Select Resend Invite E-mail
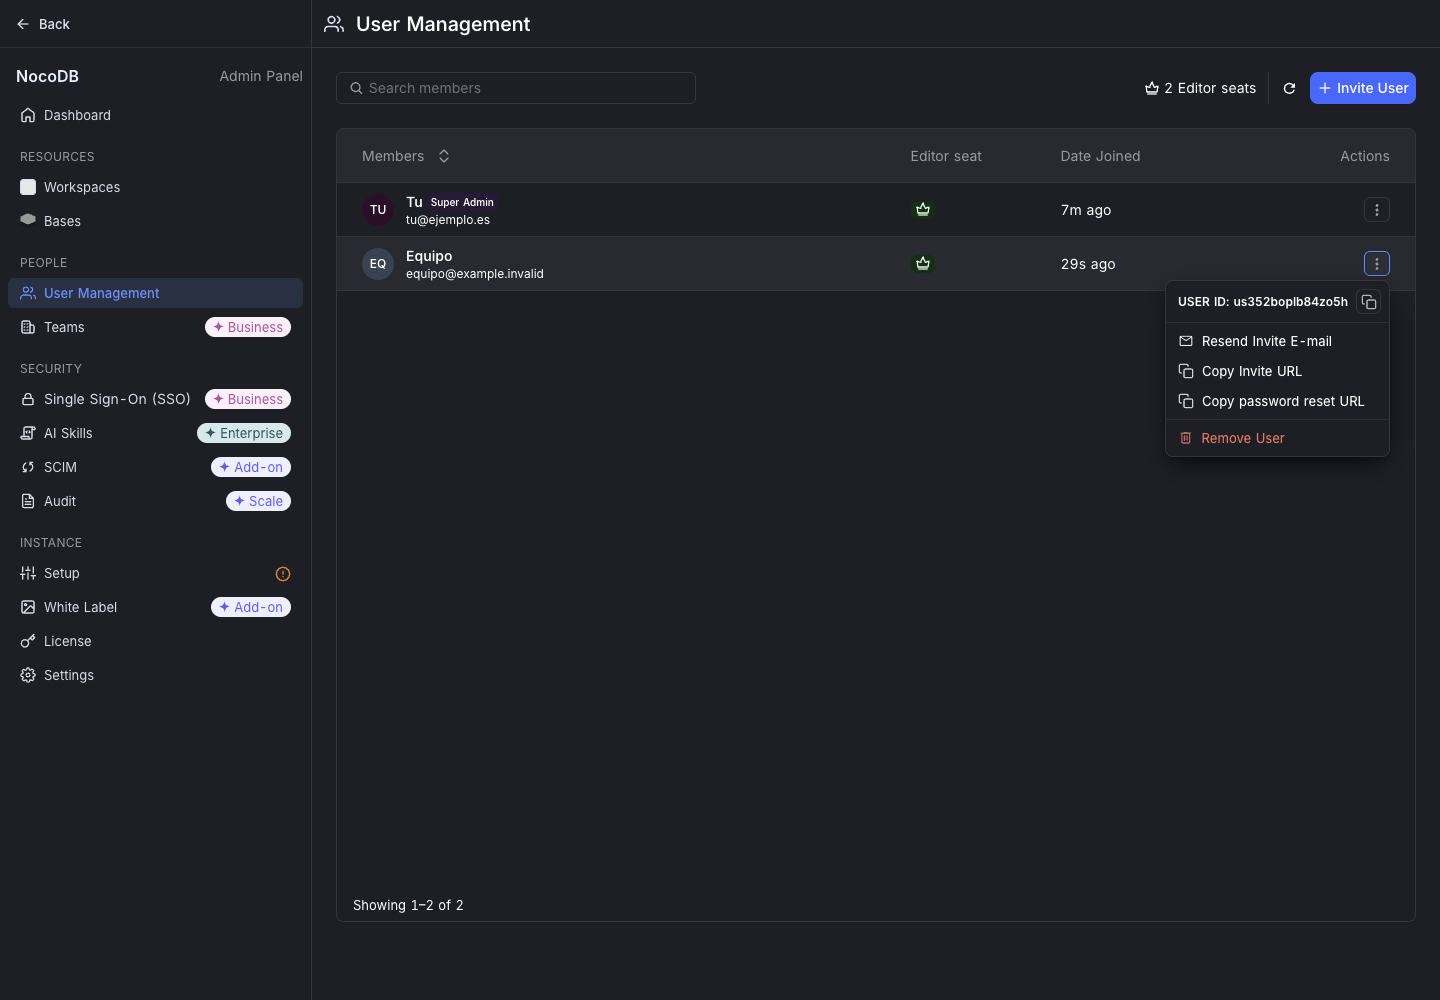1440x1000 pixels. tap(1277, 341)
